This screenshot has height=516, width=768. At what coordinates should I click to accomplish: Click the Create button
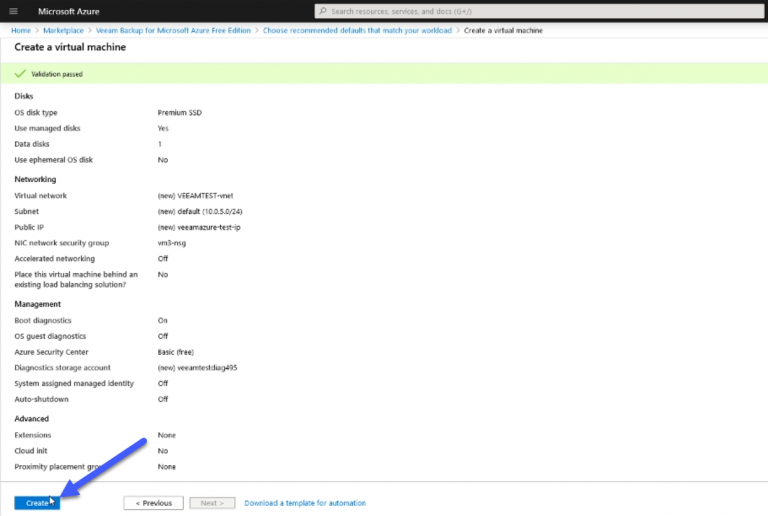click(37, 503)
